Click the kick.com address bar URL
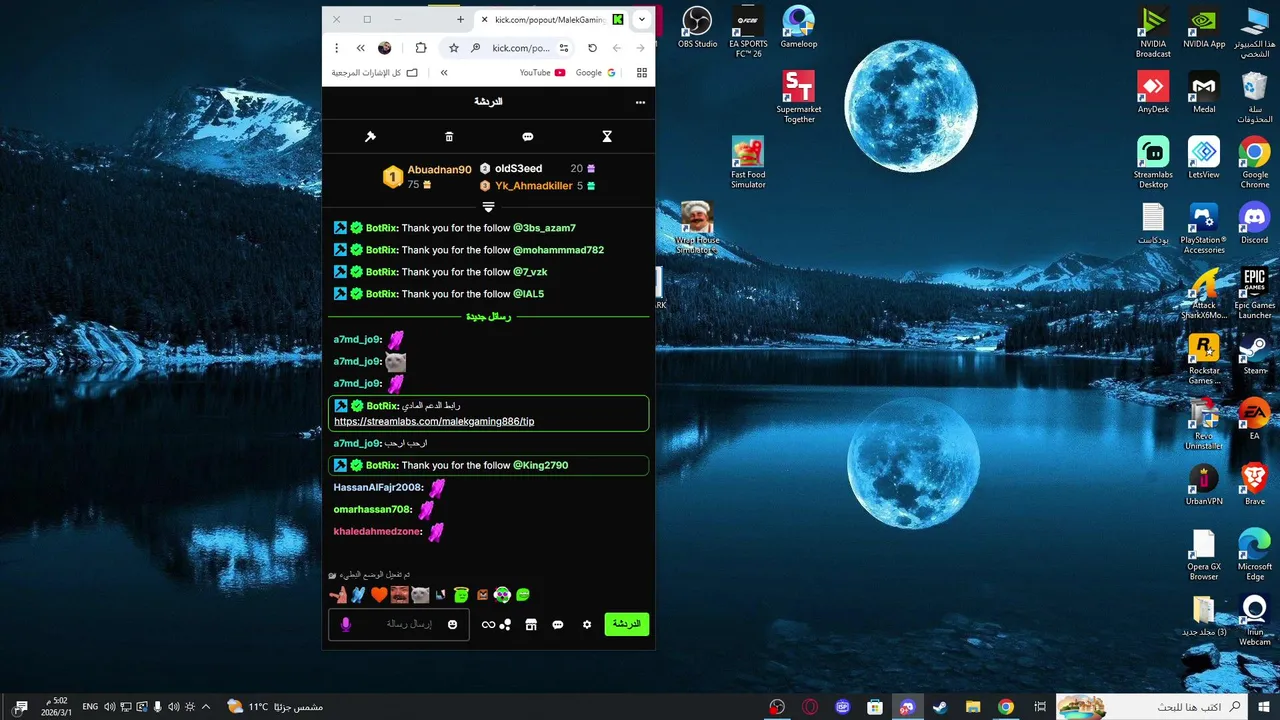This screenshot has height=720, width=1280. 521,48
